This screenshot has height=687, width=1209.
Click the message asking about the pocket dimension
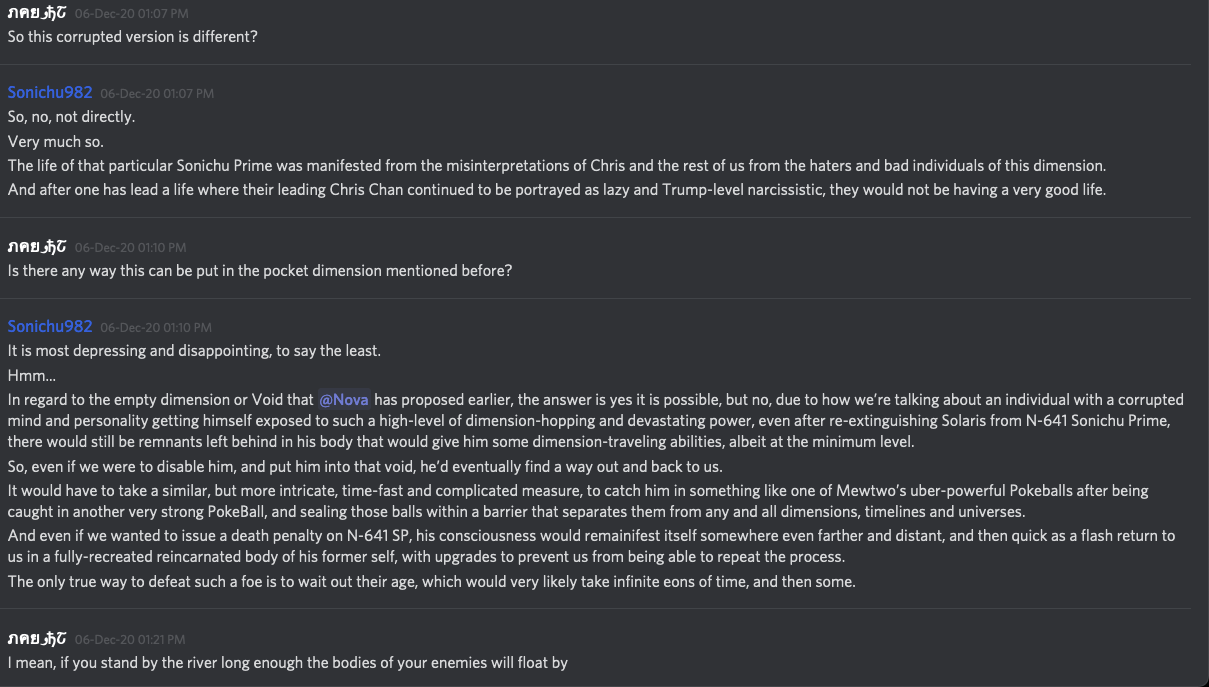click(x=260, y=270)
